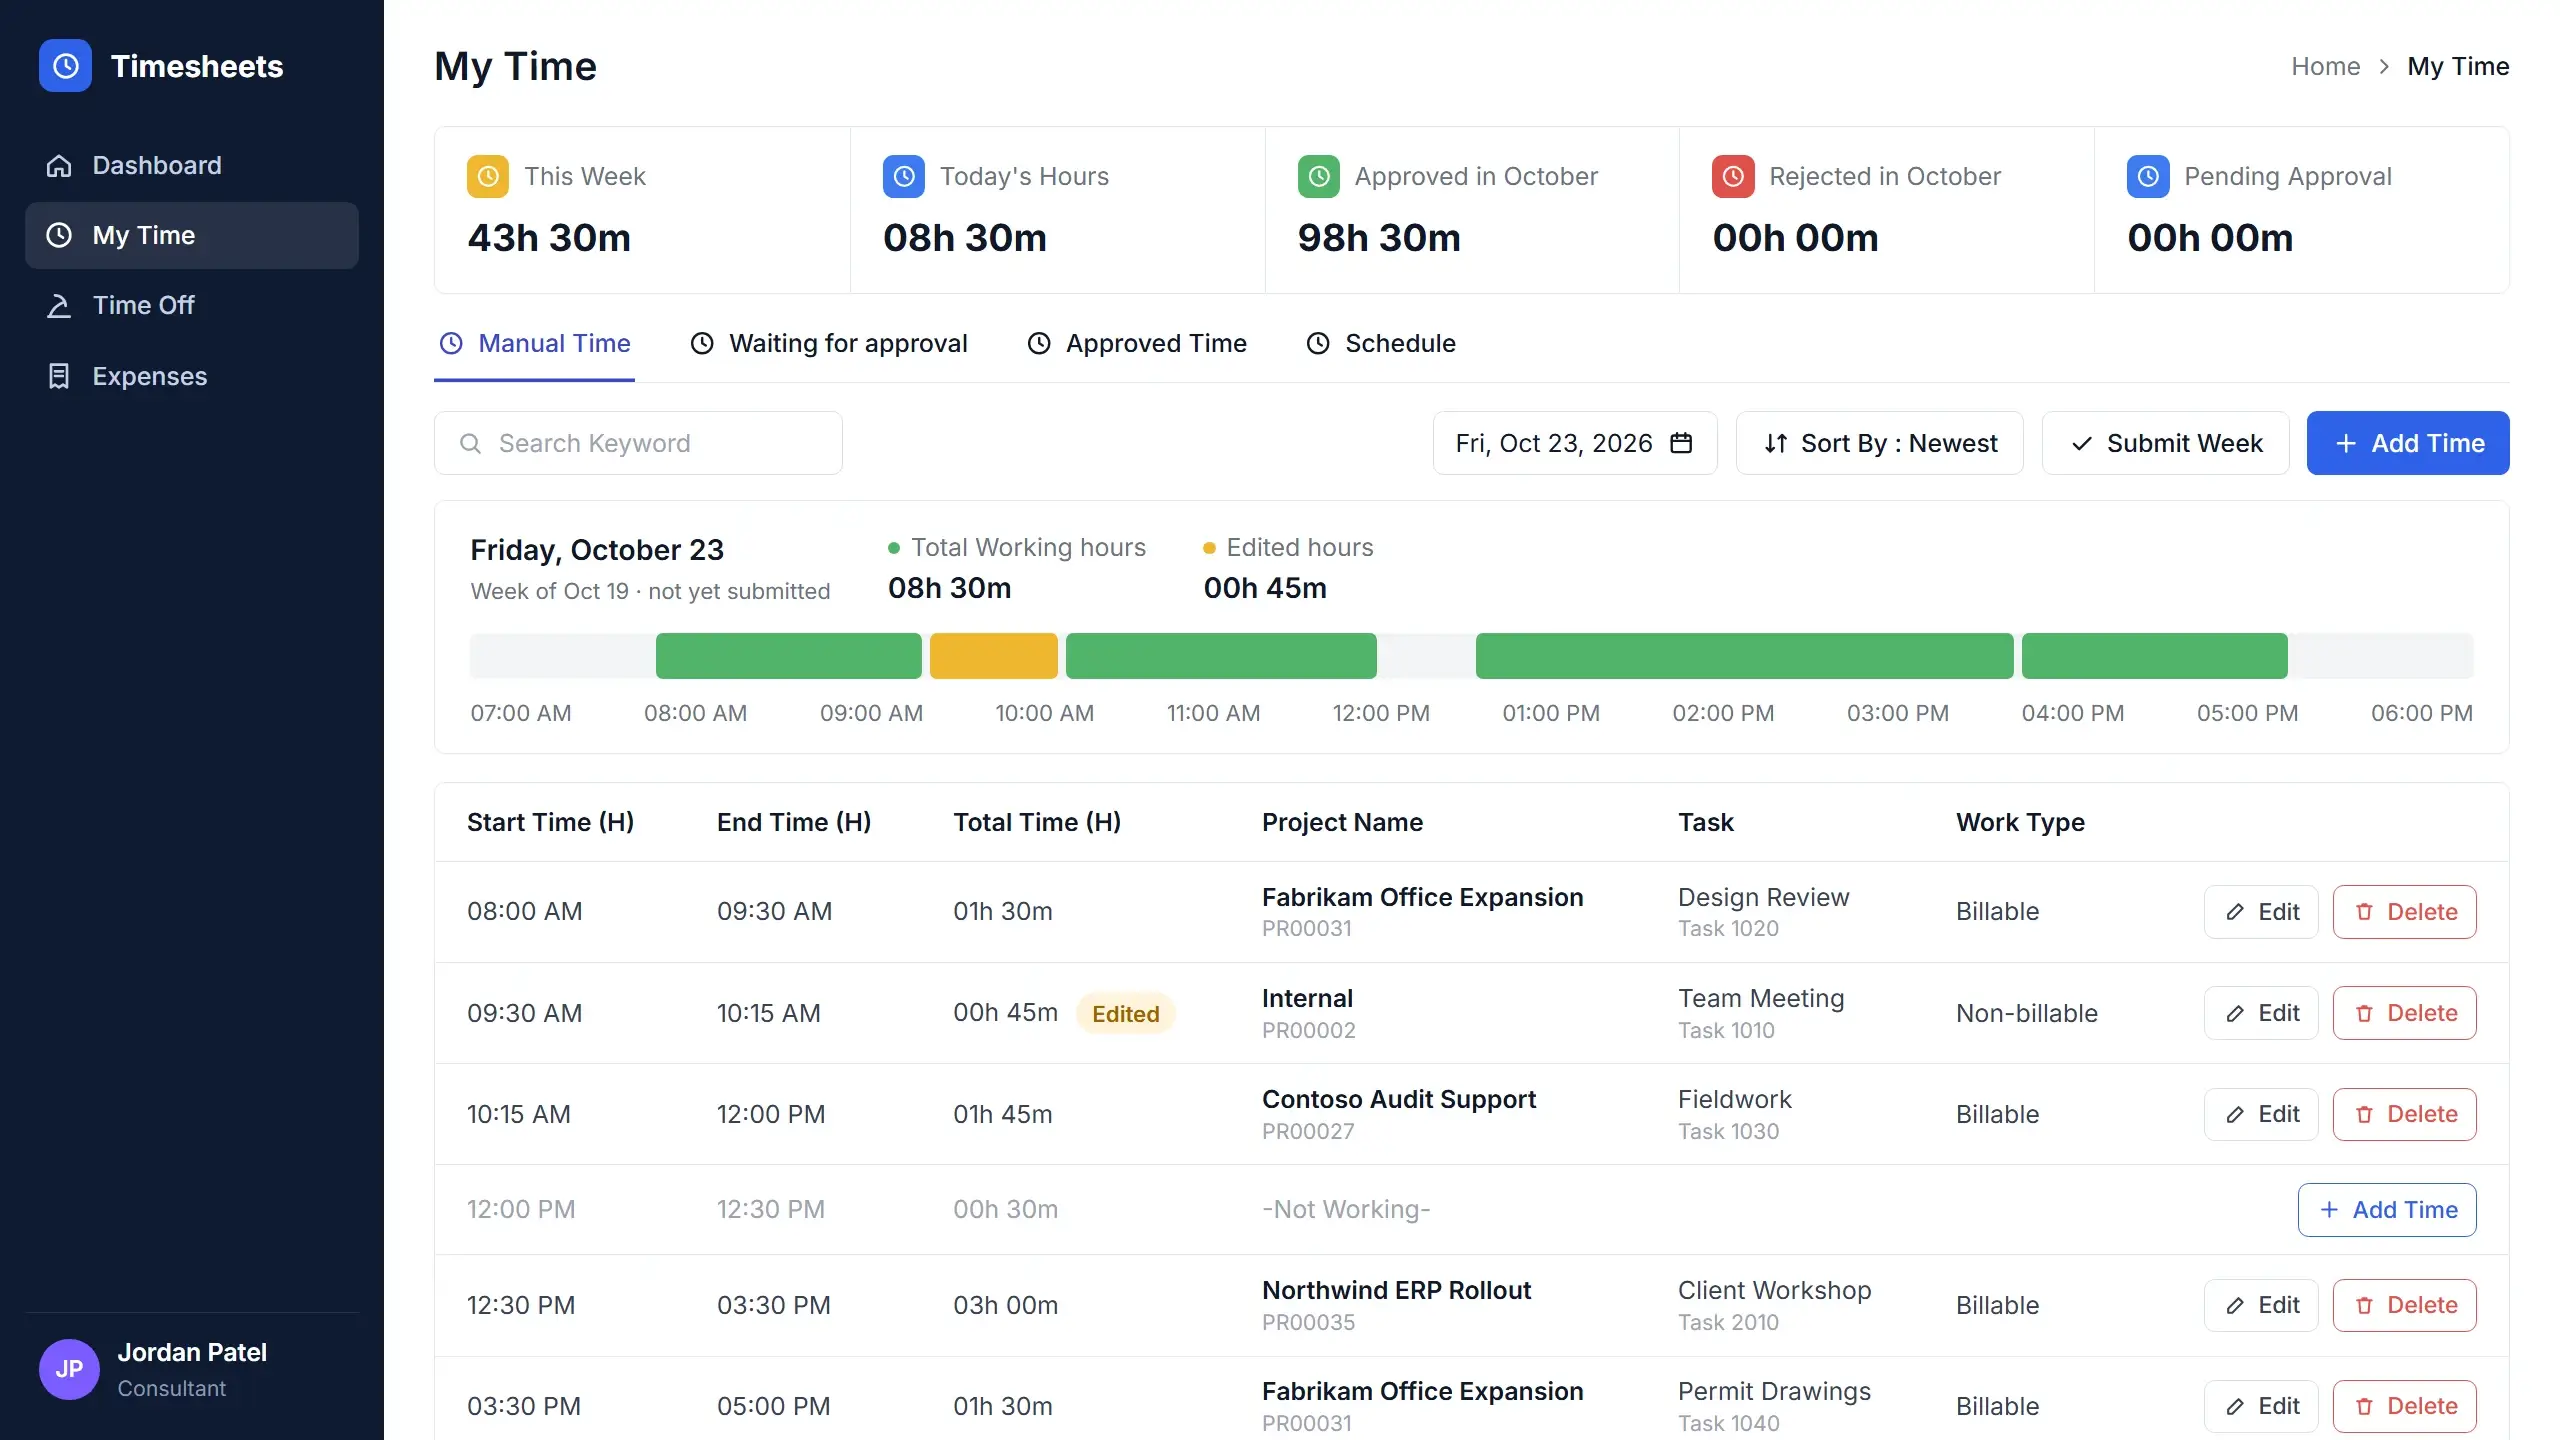The image size is (2560, 1440).
Task: Click the Jordan Patel user name
Action: 192,1353
